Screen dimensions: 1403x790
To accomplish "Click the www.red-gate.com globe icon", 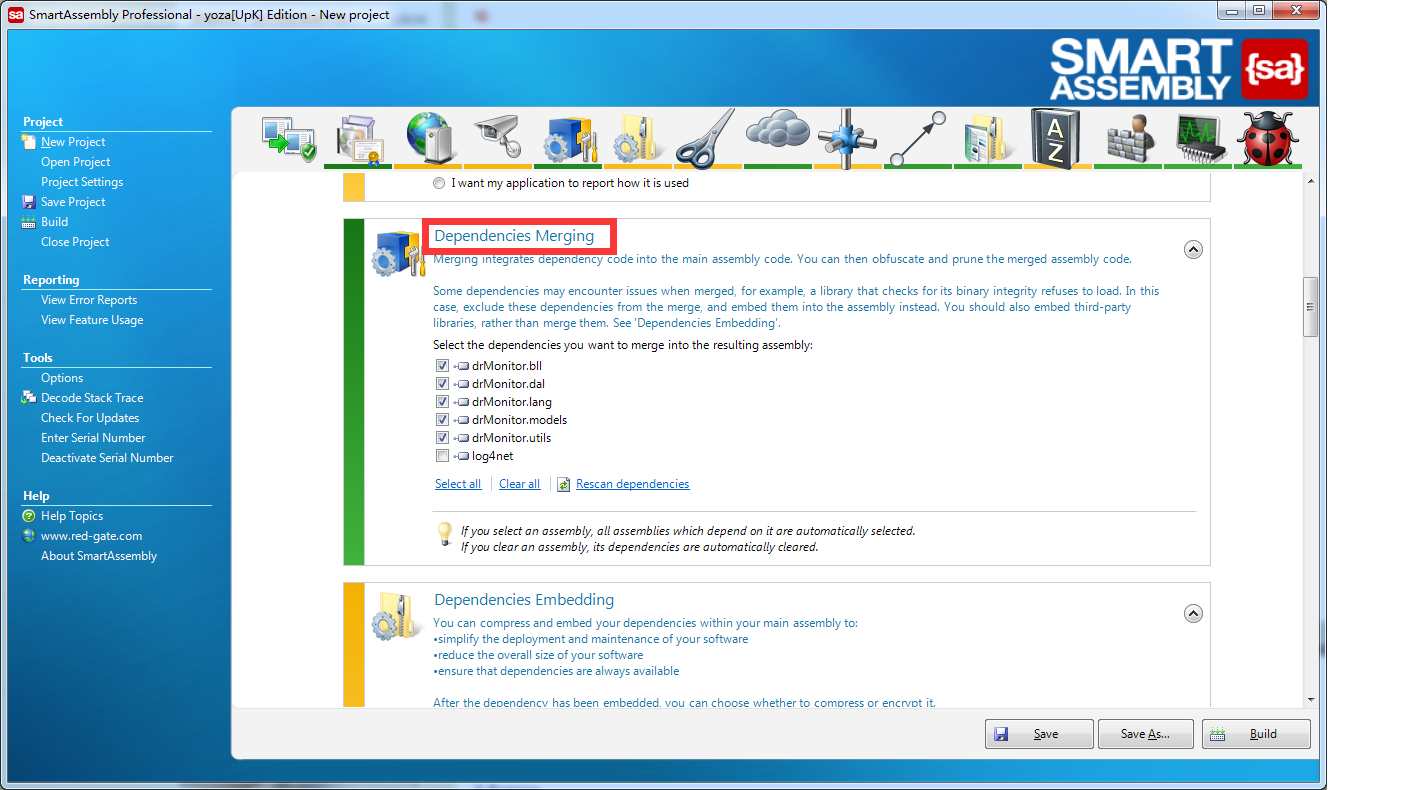I will click(x=29, y=536).
